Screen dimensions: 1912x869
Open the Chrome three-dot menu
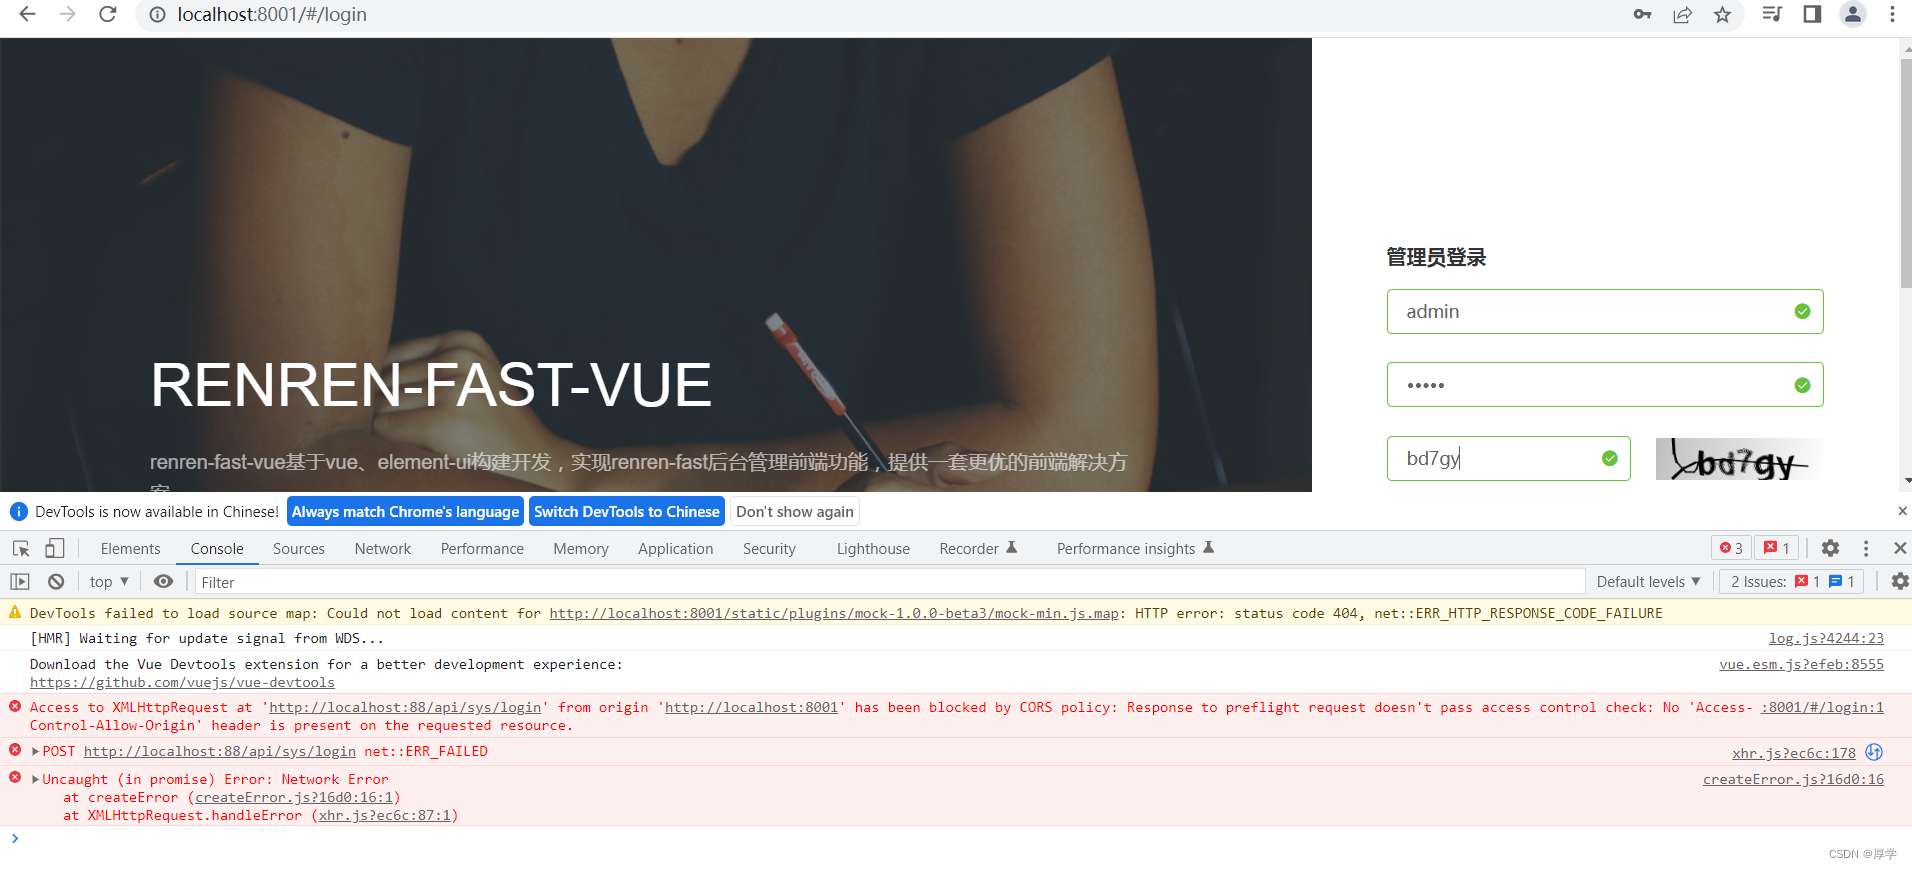(x=1892, y=14)
